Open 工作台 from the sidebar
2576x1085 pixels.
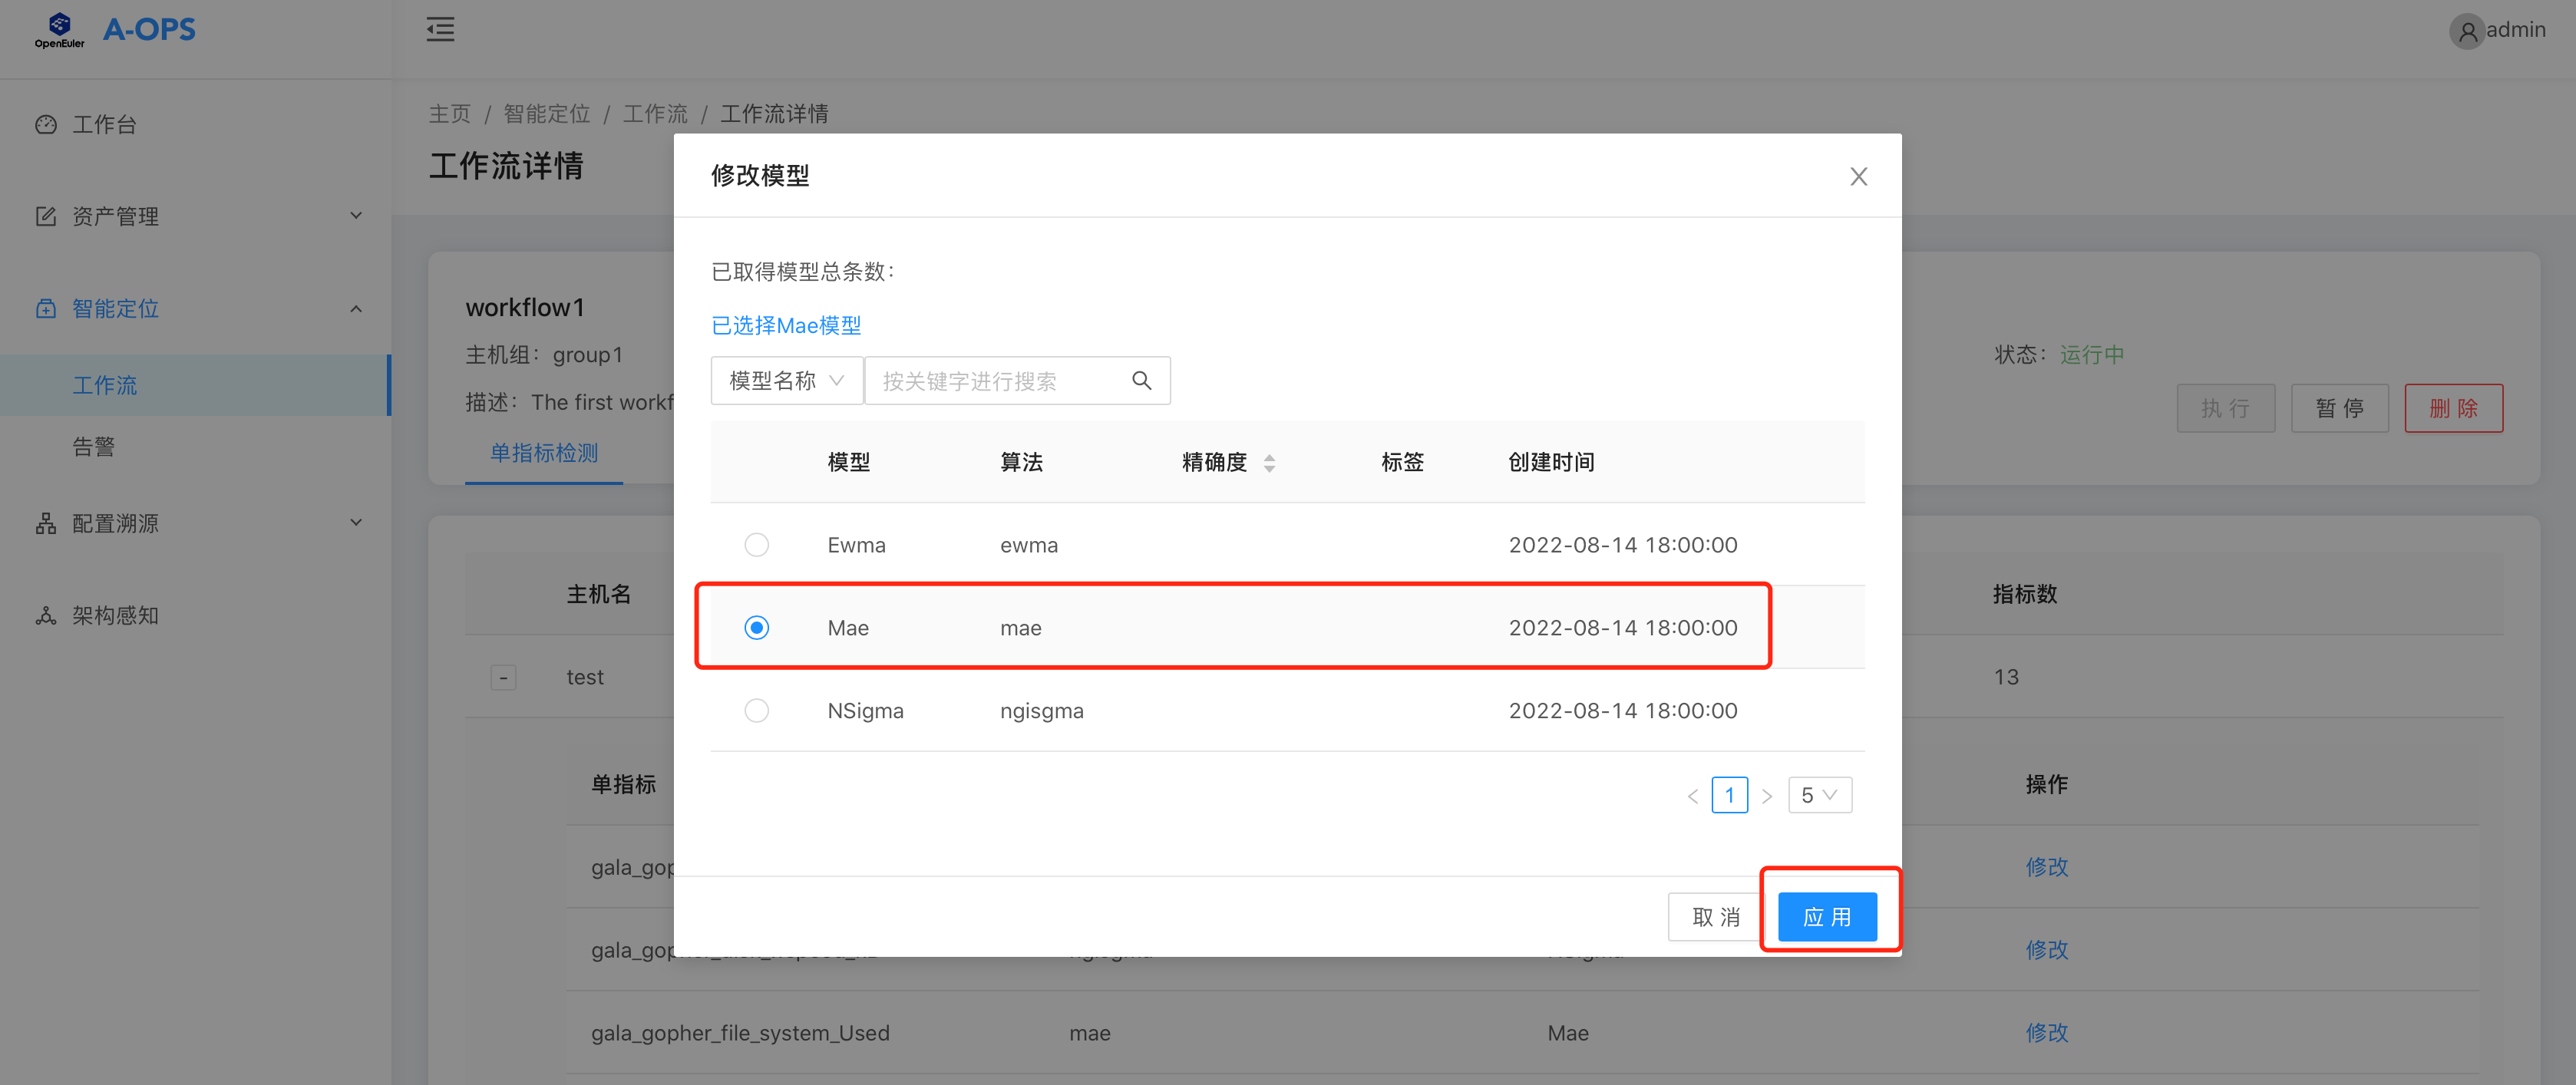[x=104, y=125]
